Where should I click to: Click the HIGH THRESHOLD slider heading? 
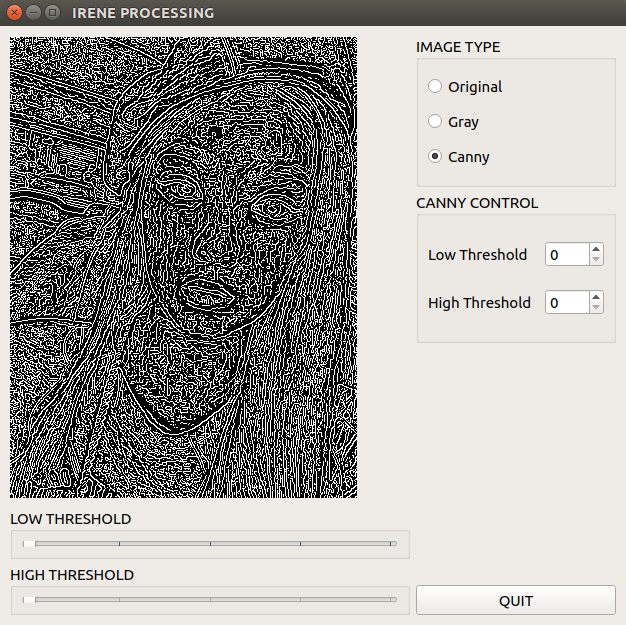tap(72, 575)
